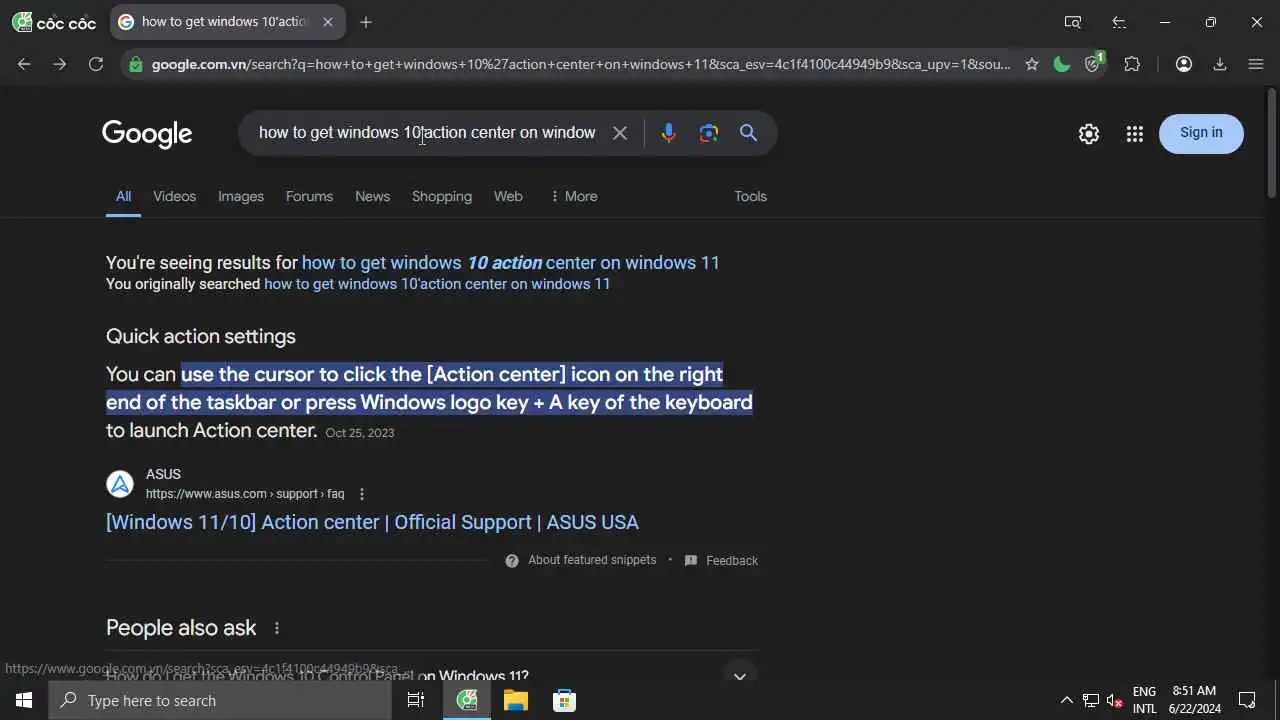Open the clock showing 8:51 AM
The image size is (1280, 720).
(1195, 700)
